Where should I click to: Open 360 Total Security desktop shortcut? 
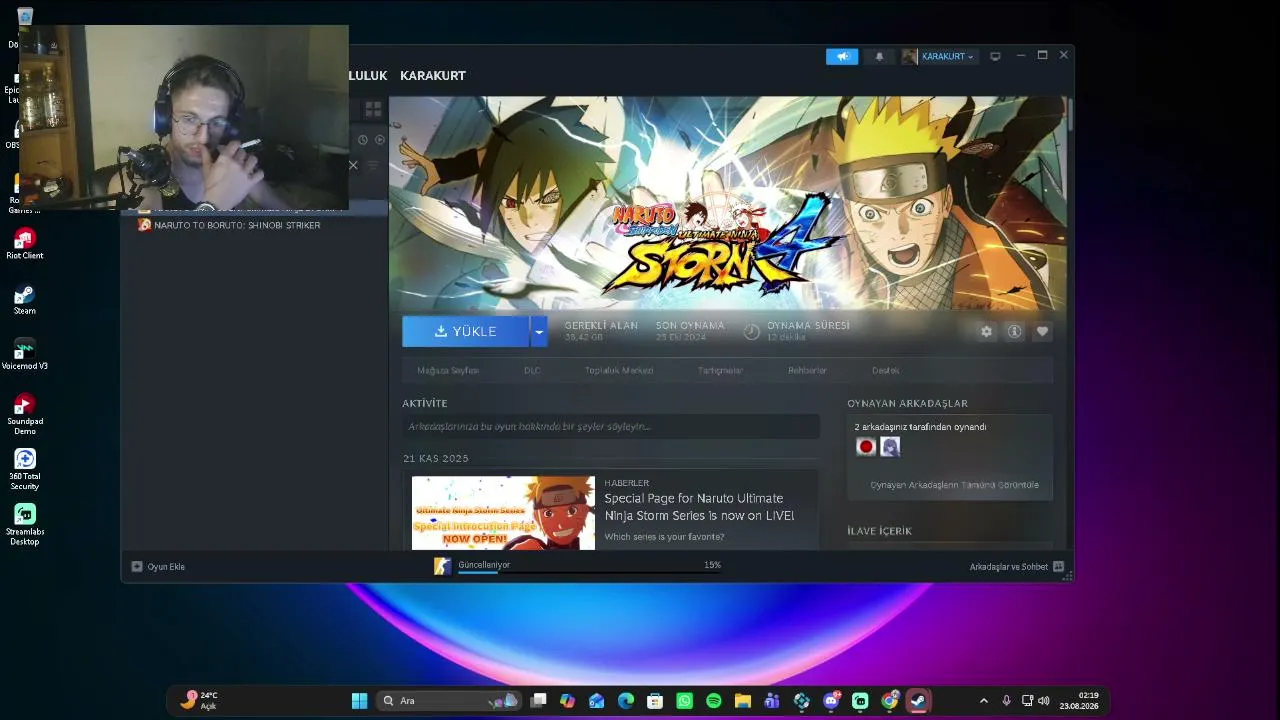[25, 470]
